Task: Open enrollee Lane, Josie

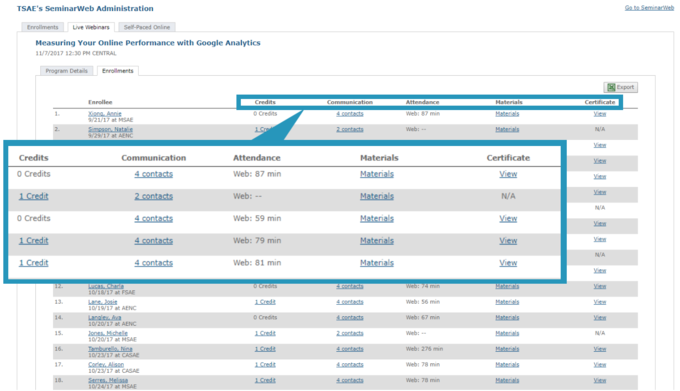Action: click(102, 302)
